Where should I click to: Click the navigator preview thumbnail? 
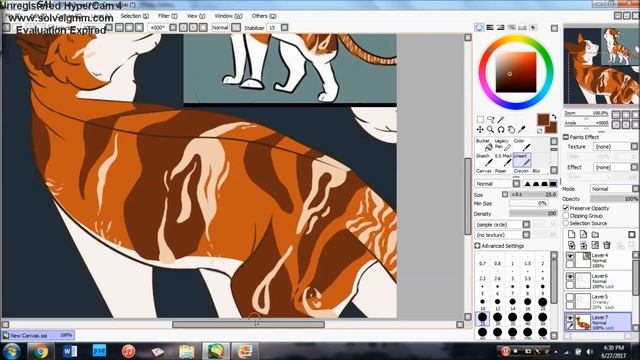601,66
